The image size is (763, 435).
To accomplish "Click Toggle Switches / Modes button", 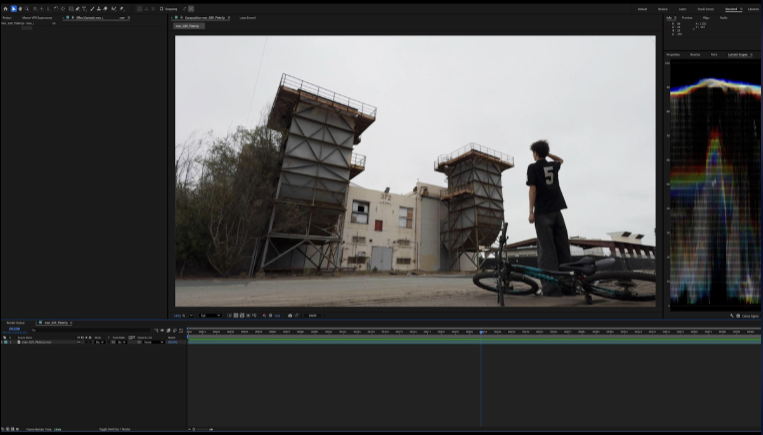I will [114, 429].
